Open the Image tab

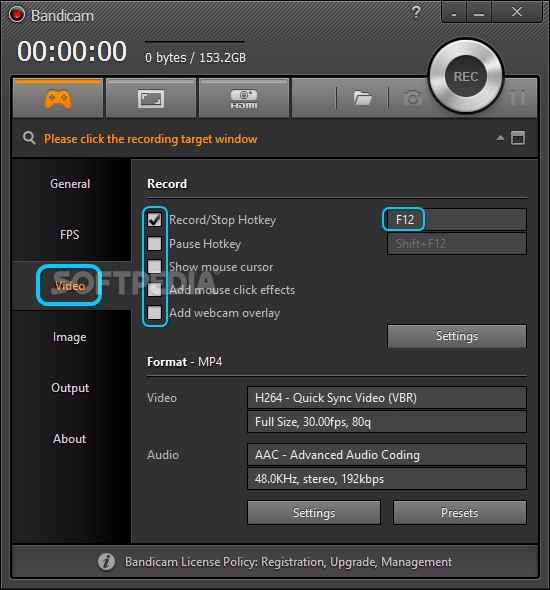(x=70, y=337)
